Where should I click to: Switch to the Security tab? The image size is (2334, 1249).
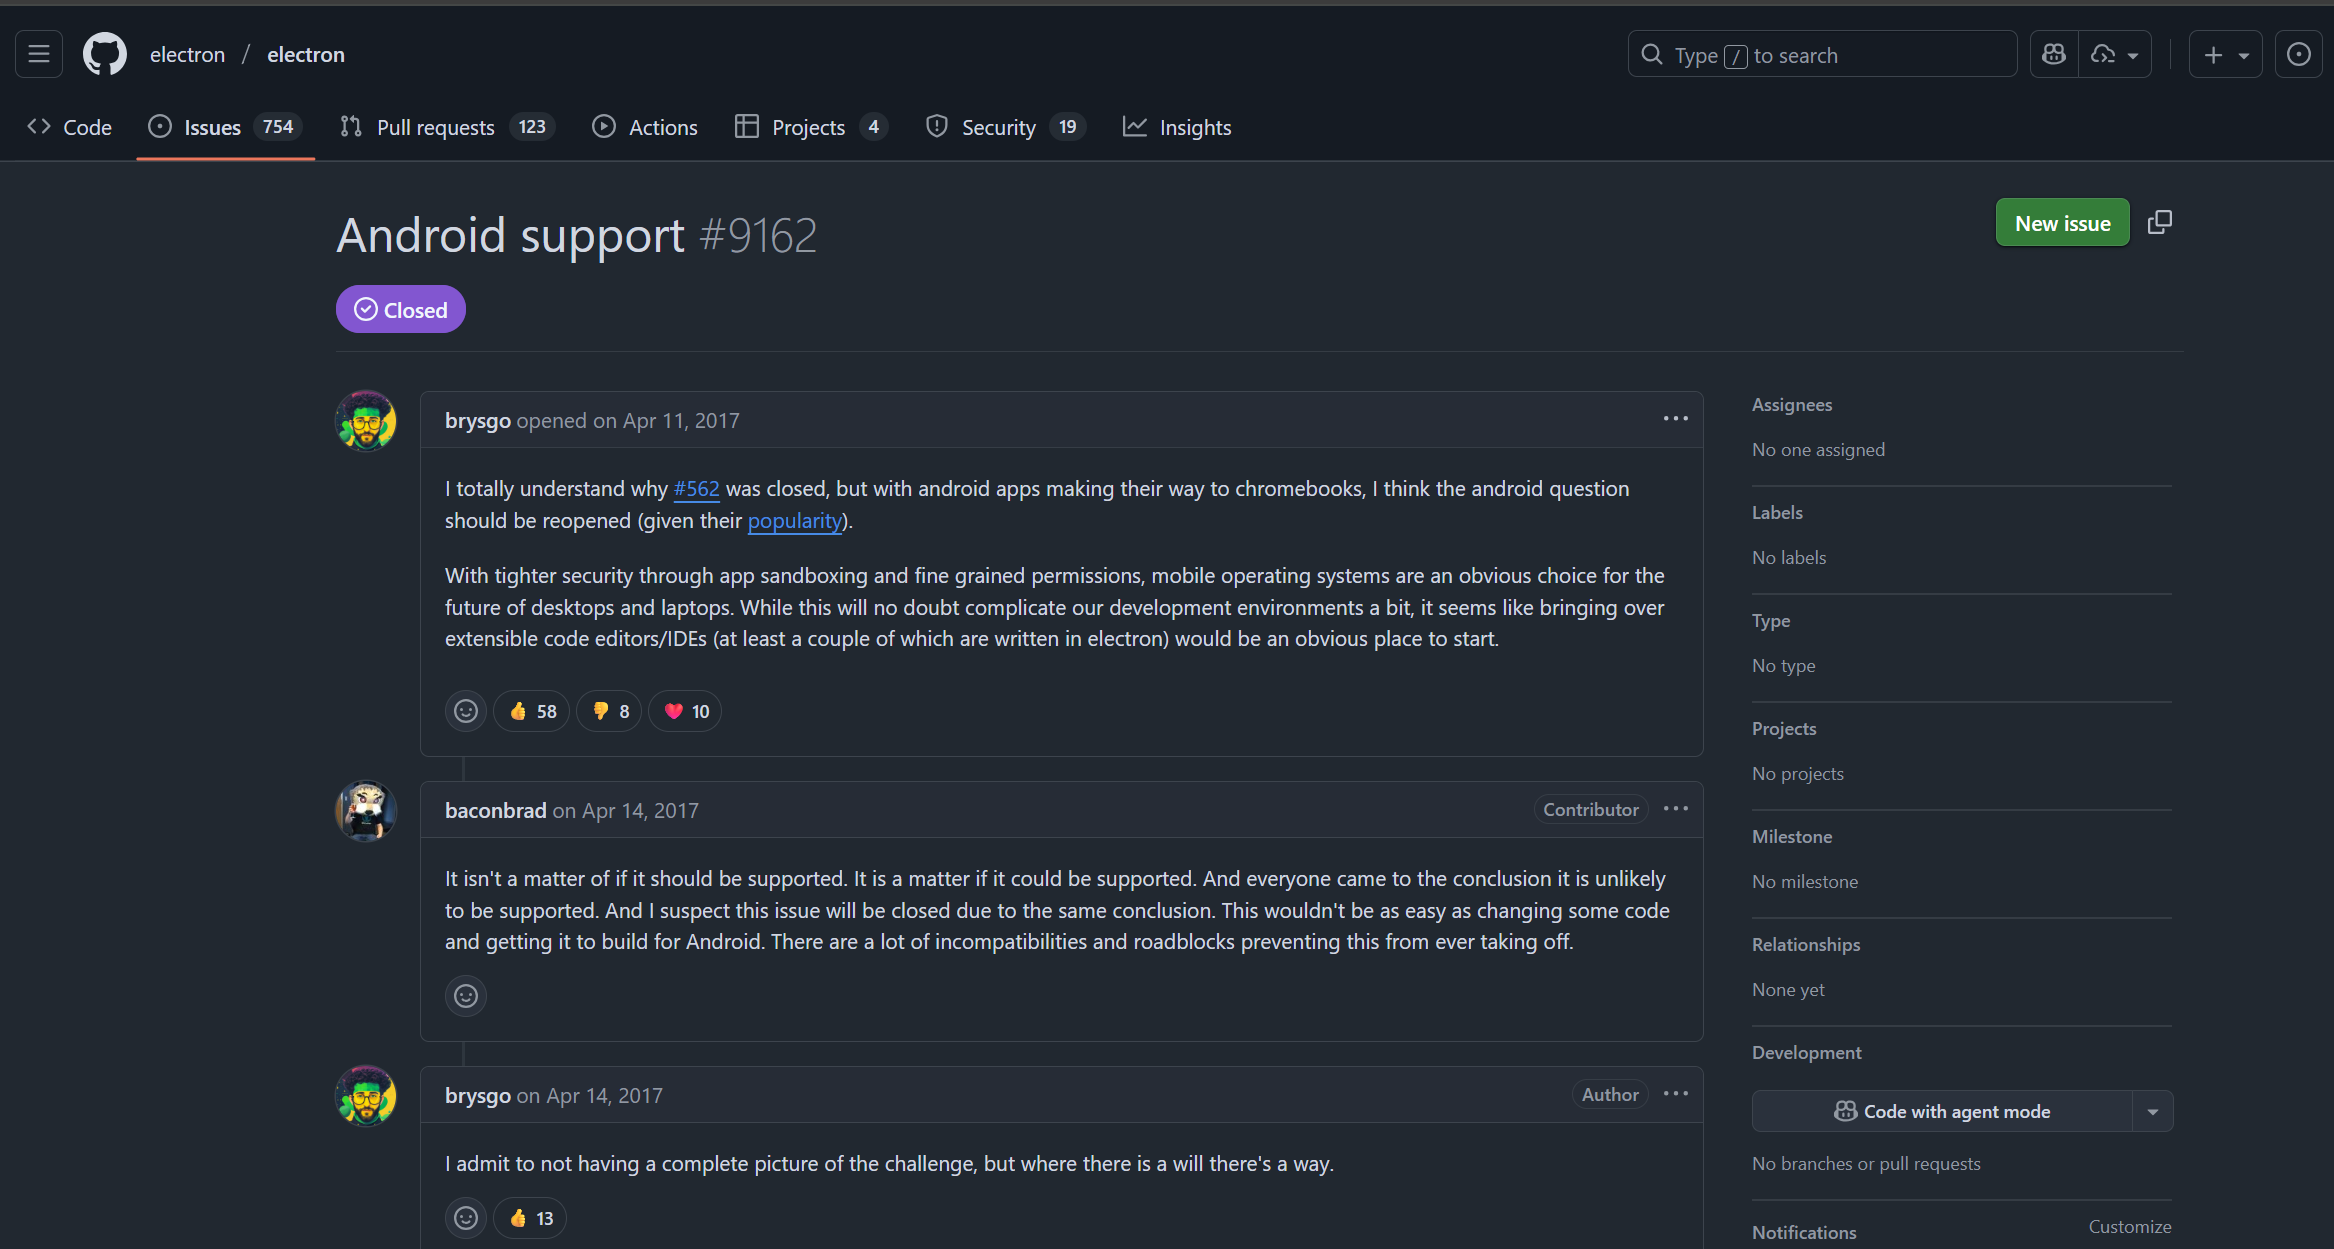click(x=1006, y=127)
